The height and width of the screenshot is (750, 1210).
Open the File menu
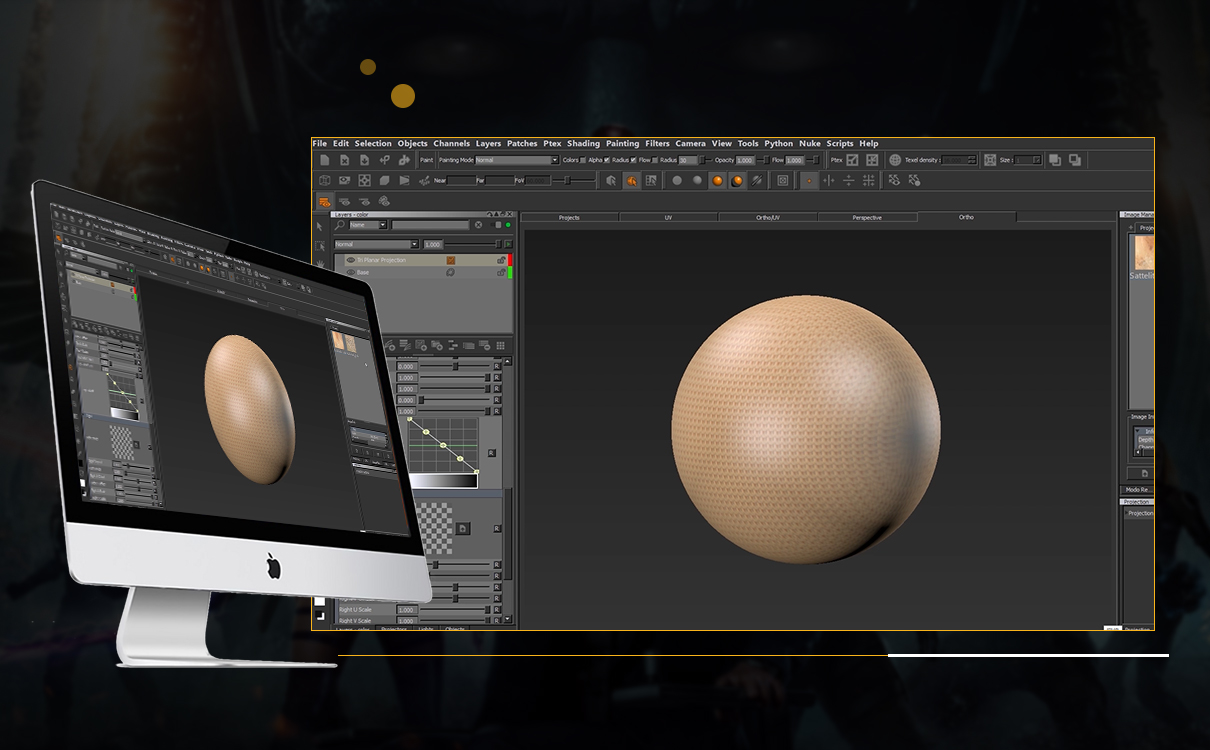tap(320, 143)
